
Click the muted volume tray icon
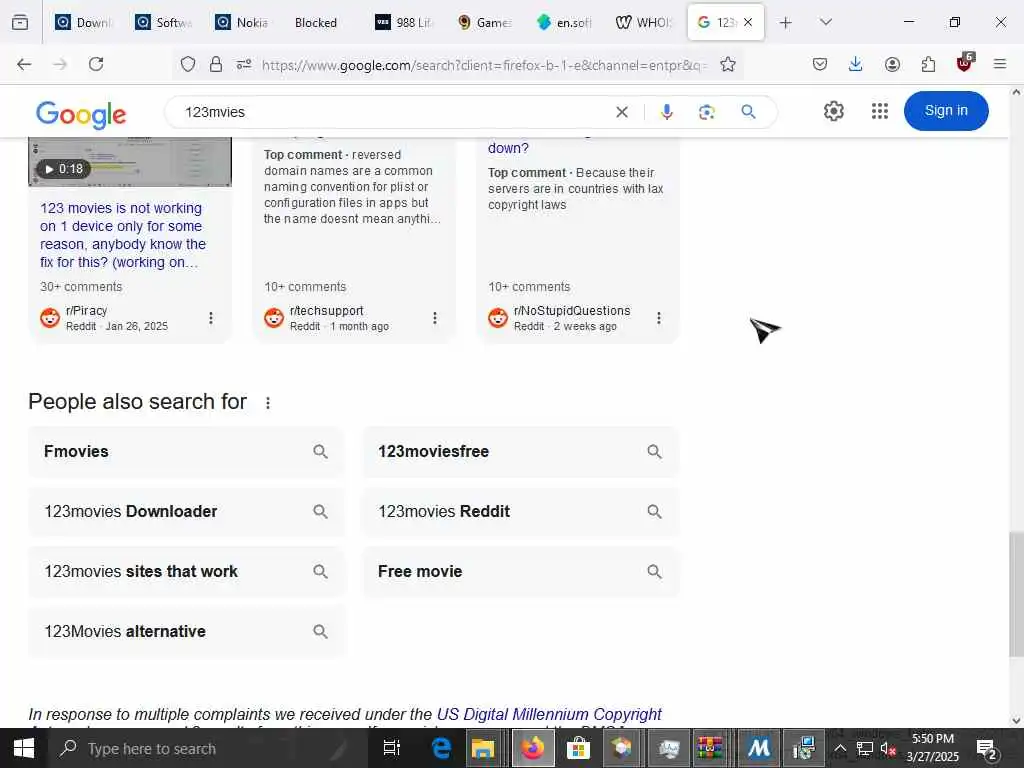tap(888, 748)
